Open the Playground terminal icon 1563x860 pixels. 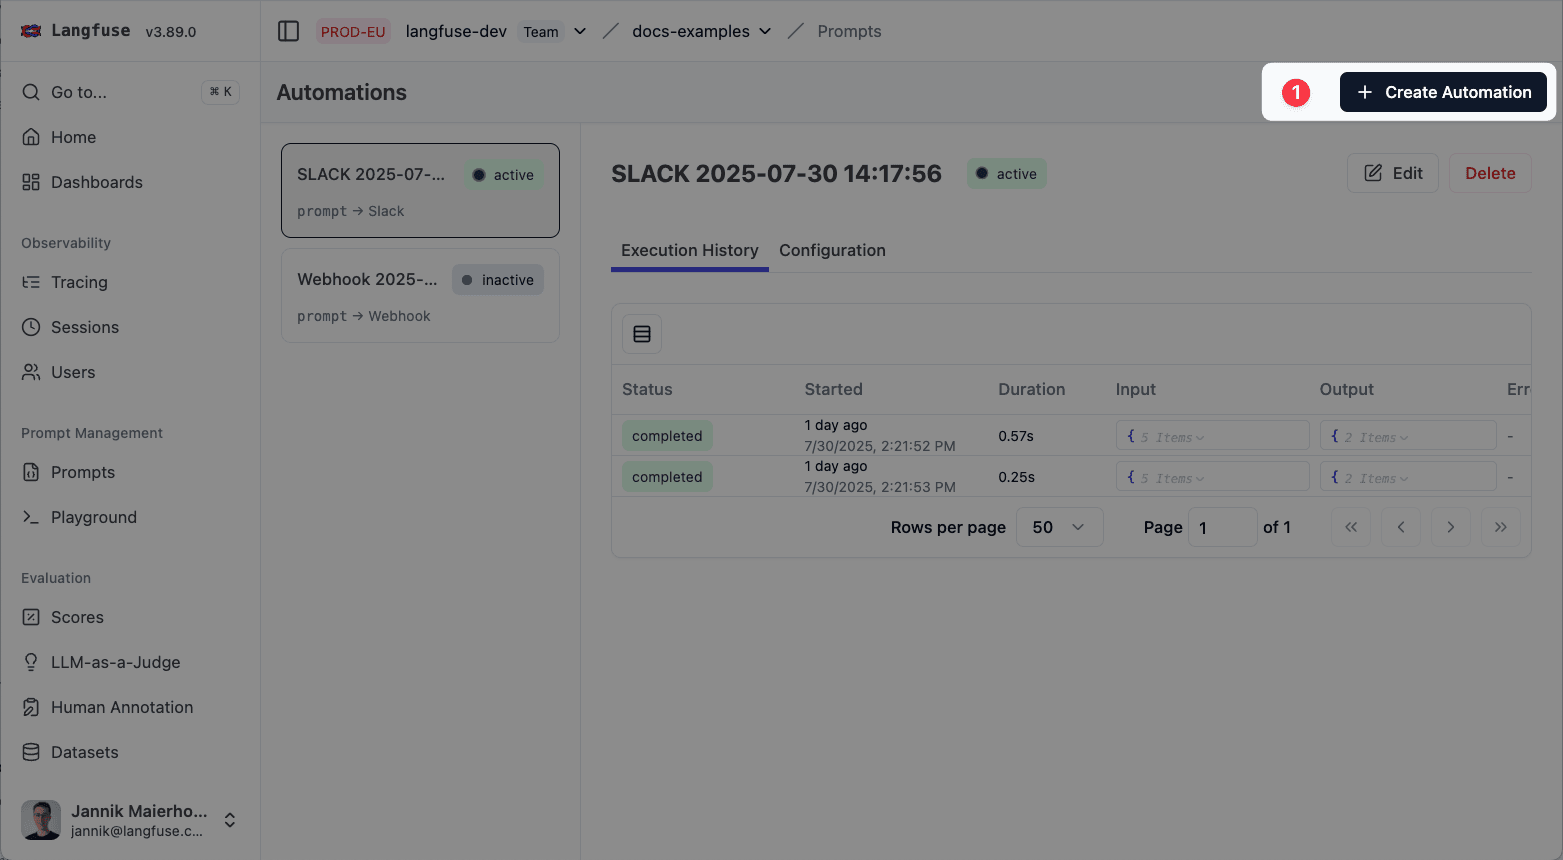point(31,517)
